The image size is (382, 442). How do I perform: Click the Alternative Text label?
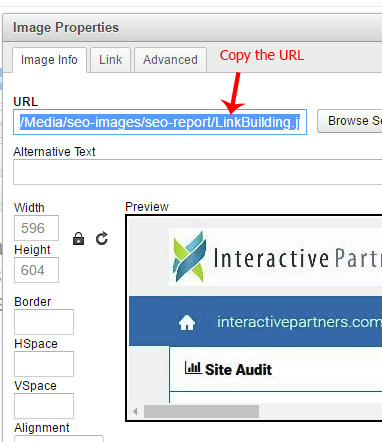(54, 152)
